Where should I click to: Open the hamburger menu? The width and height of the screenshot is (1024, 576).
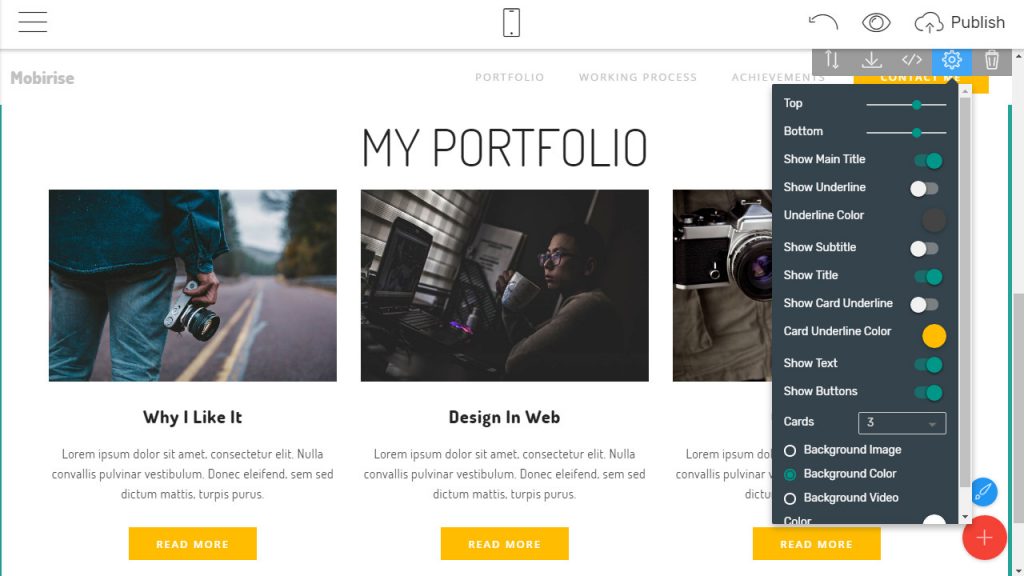click(33, 21)
